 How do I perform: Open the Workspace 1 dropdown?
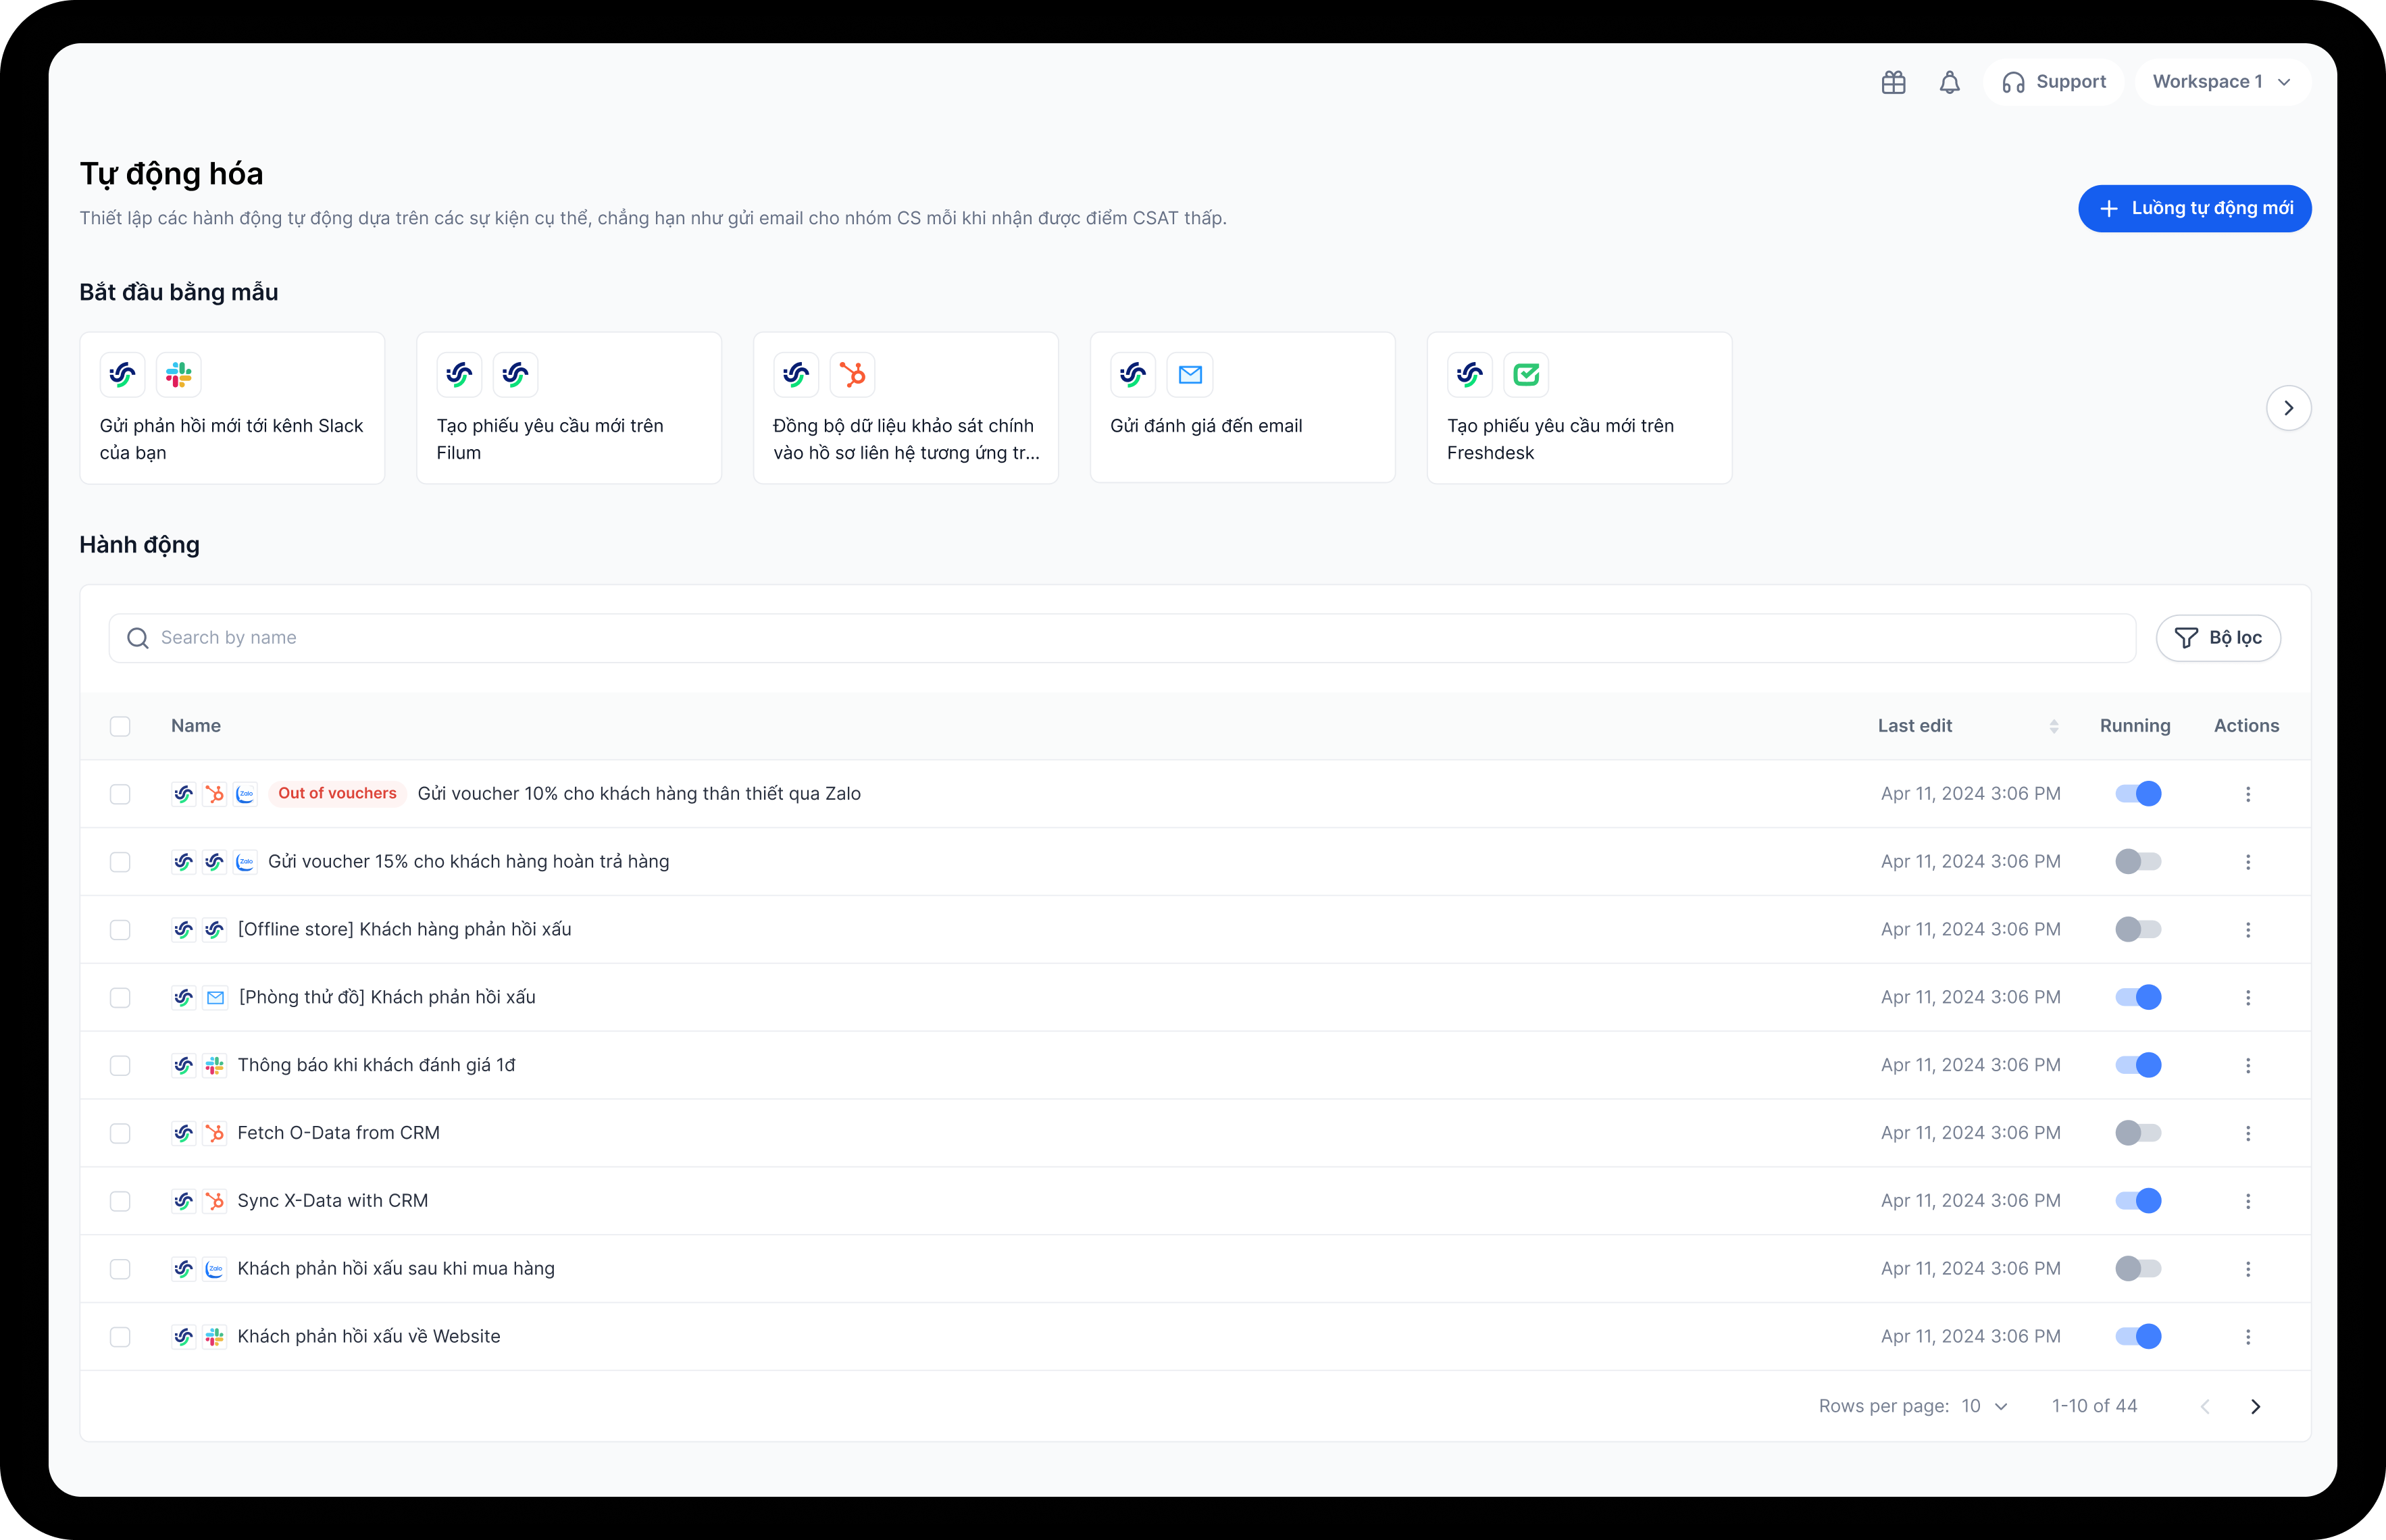point(2221,82)
